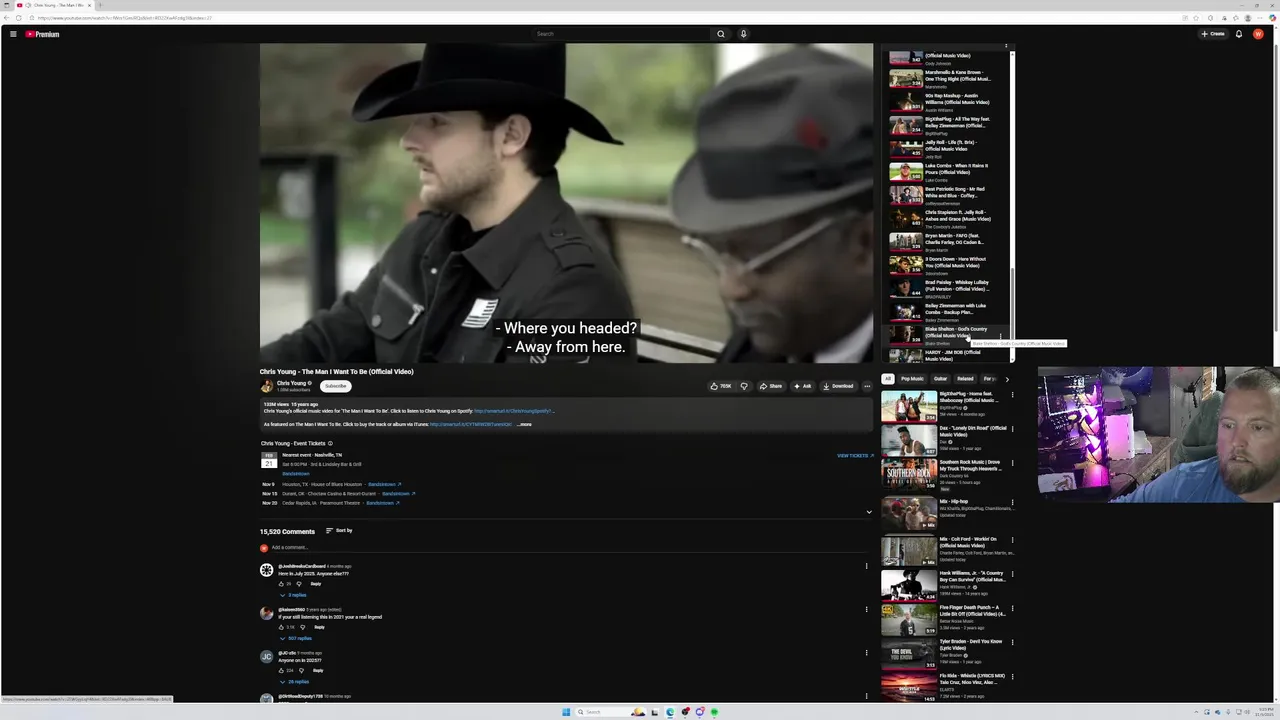Open the Windows Start button

tap(565, 712)
